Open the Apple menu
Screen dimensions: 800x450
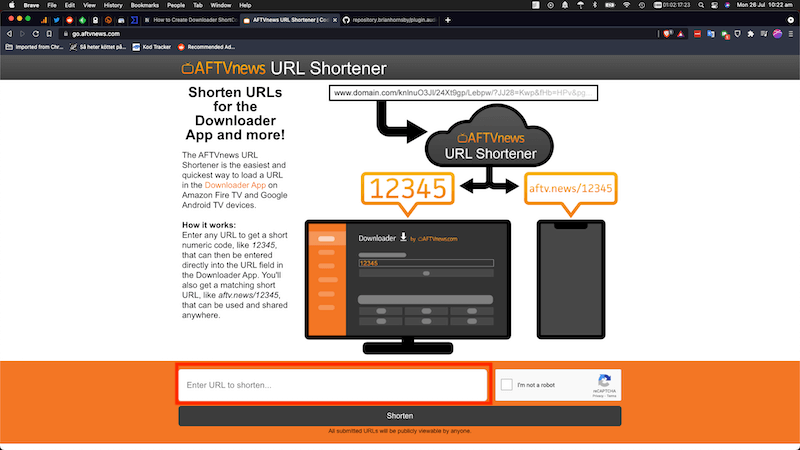(11, 5)
